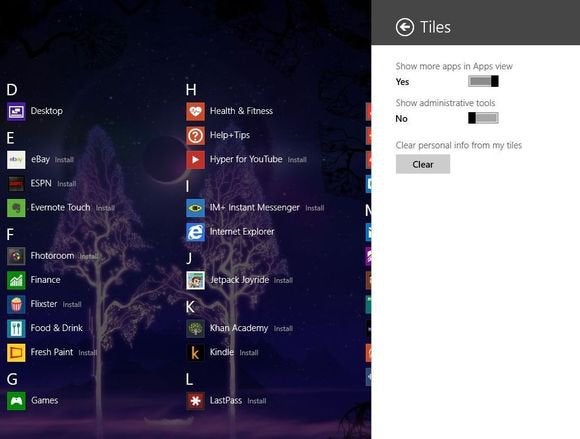The height and width of the screenshot is (439, 580).
Task: Launch Internet Explorer icon
Action: [x=195, y=232]
